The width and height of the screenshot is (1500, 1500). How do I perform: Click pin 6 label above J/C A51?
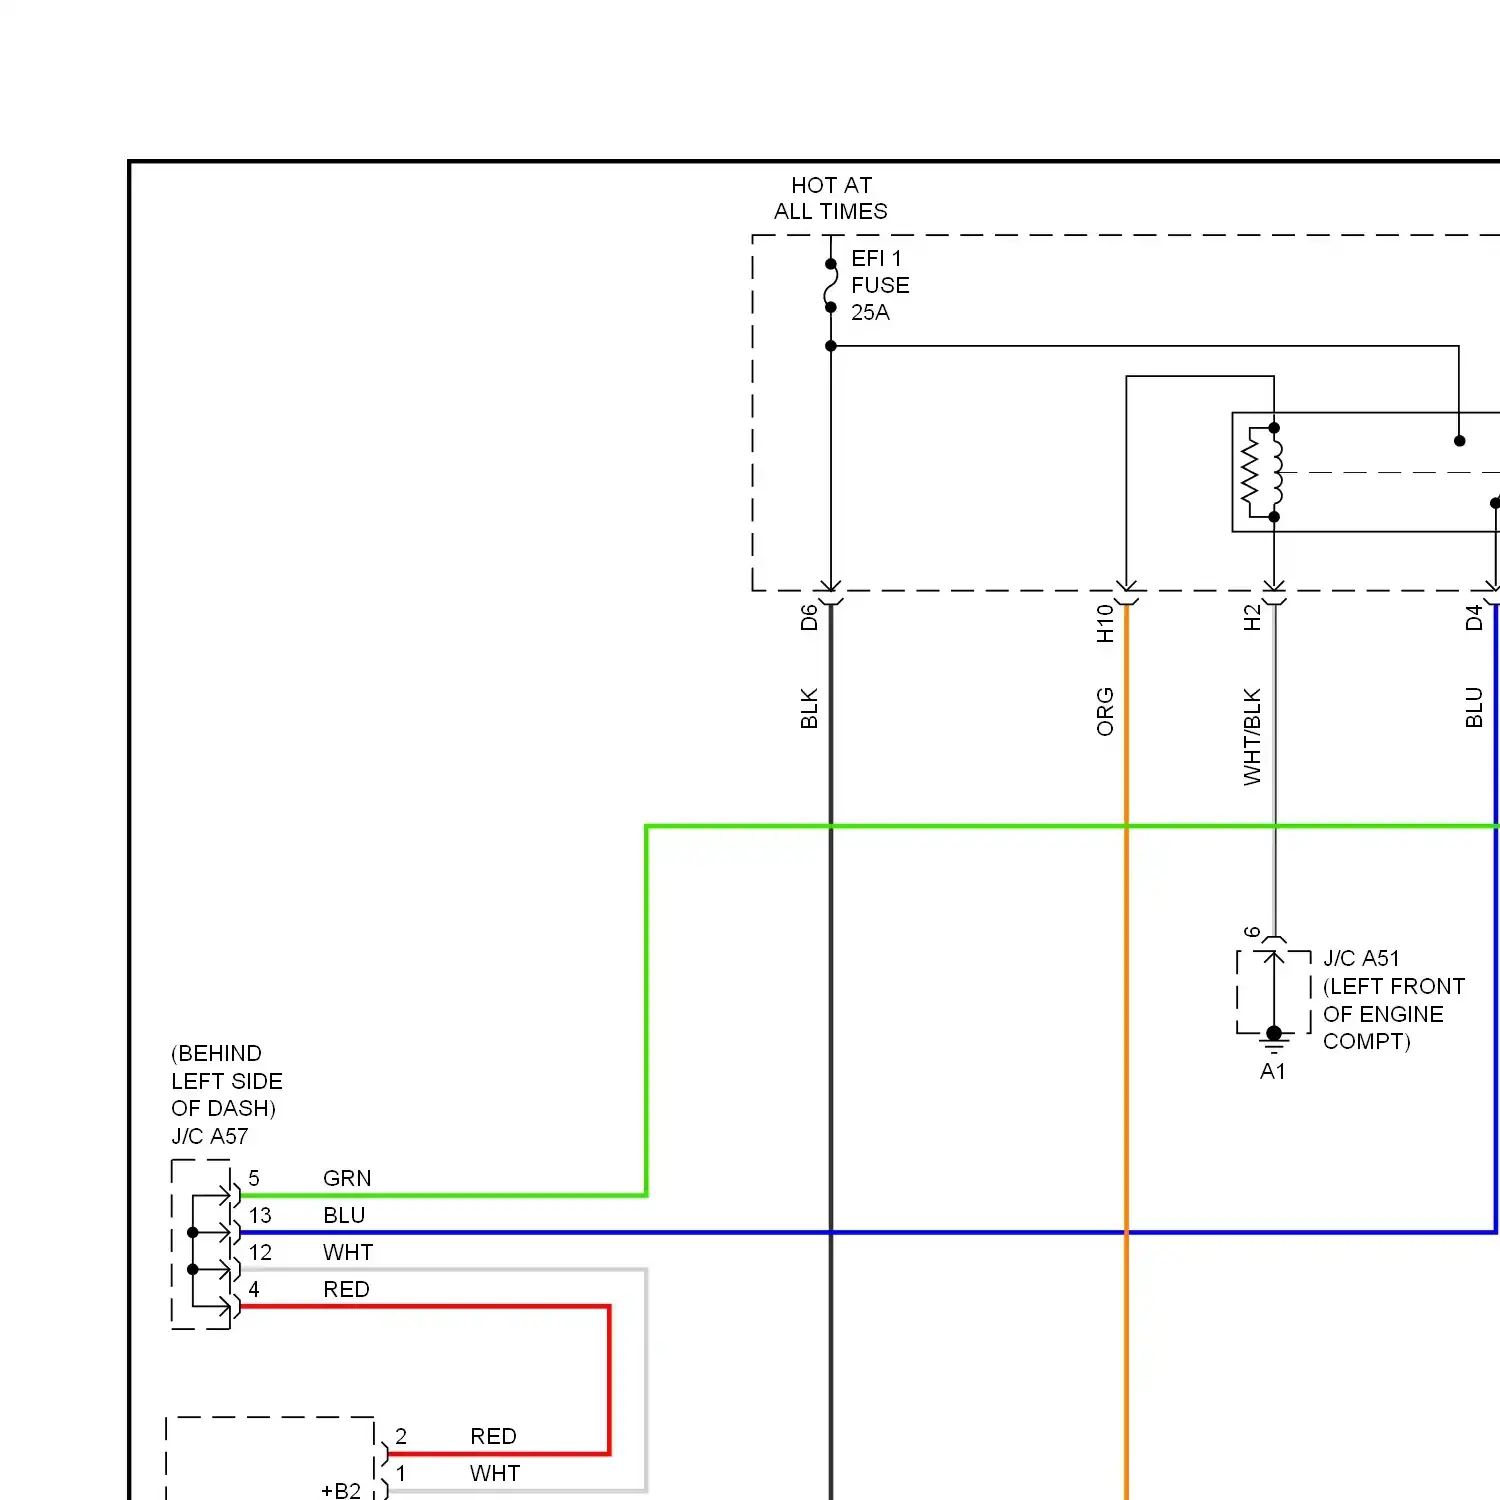coord(1252,932)
